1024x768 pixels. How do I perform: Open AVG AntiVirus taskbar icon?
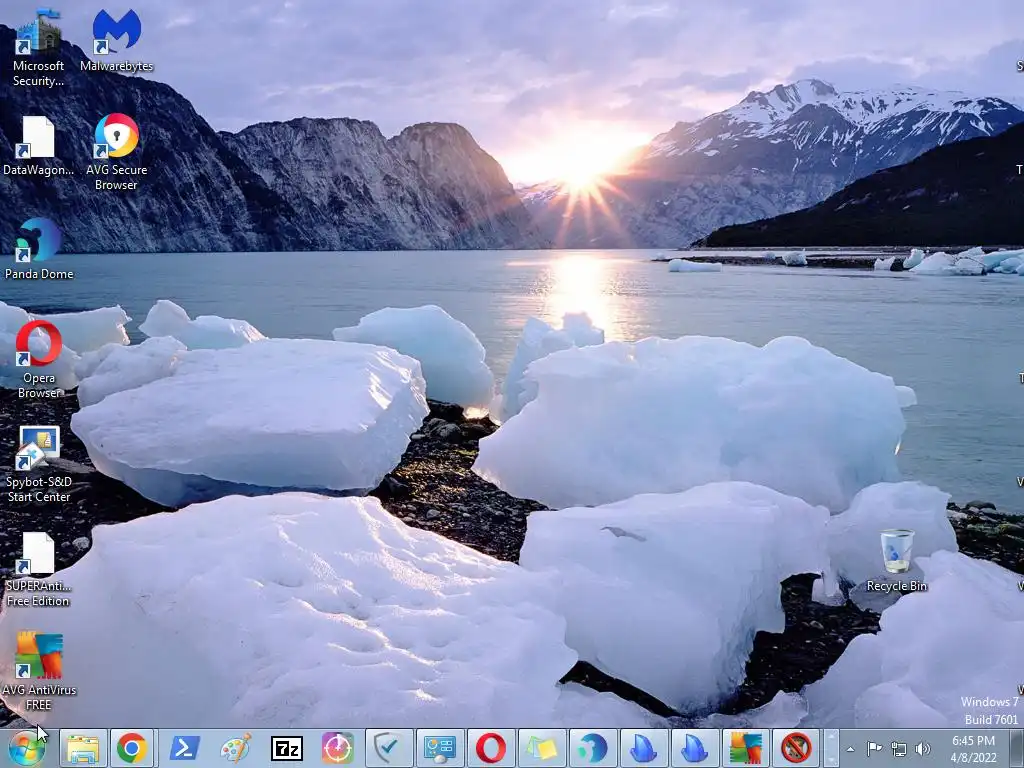click(x=745, y=748)
